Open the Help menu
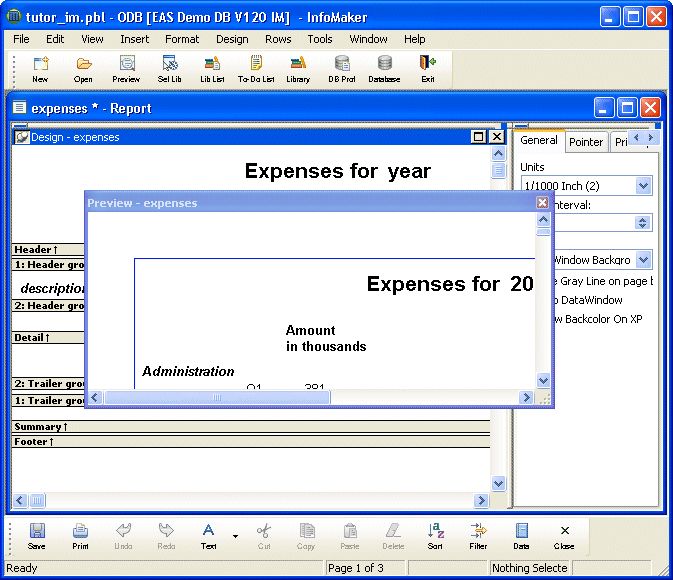The image size is (673, 580). 415,39
